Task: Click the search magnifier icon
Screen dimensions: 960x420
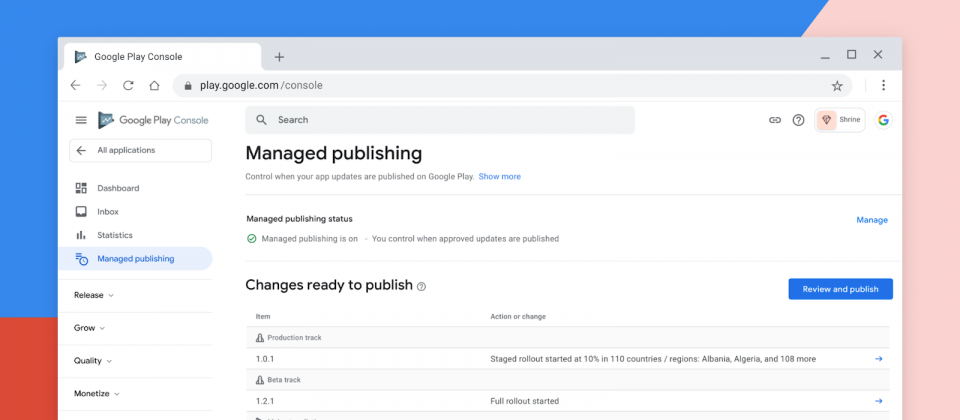Action: click(261, 120)
